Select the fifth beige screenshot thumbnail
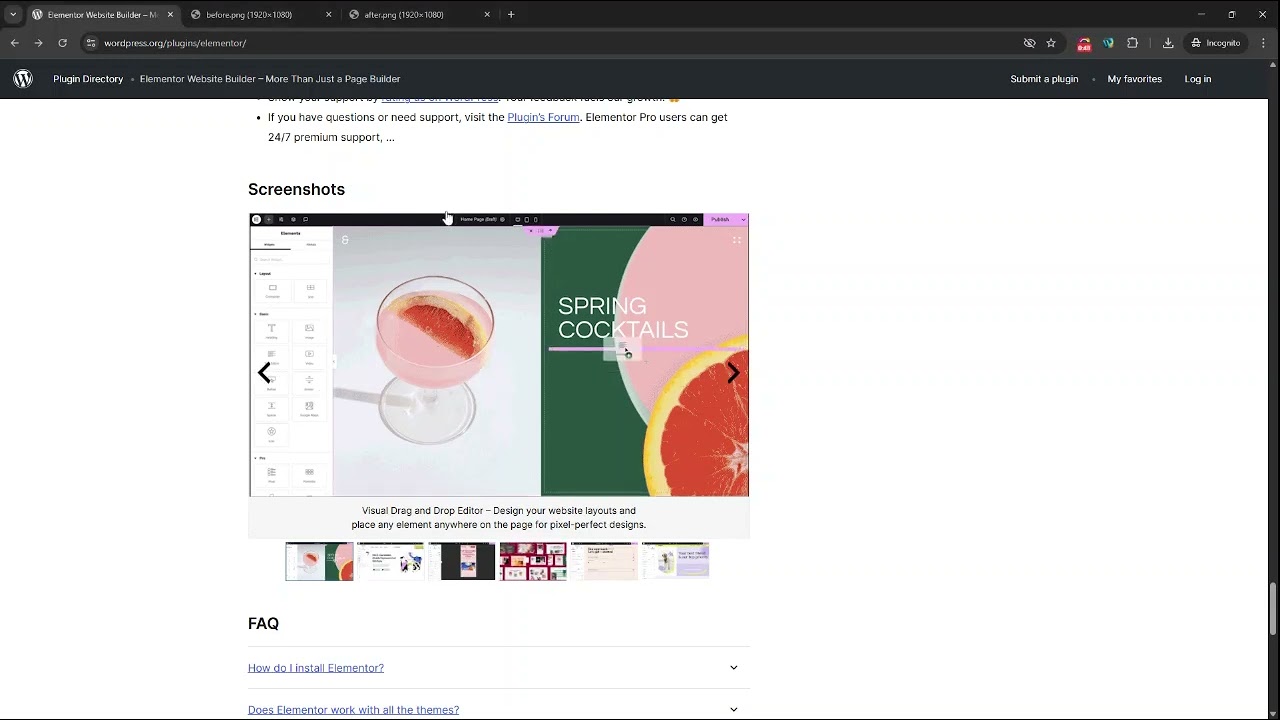This screenshot has width=1280, height=720. [604, 561]
